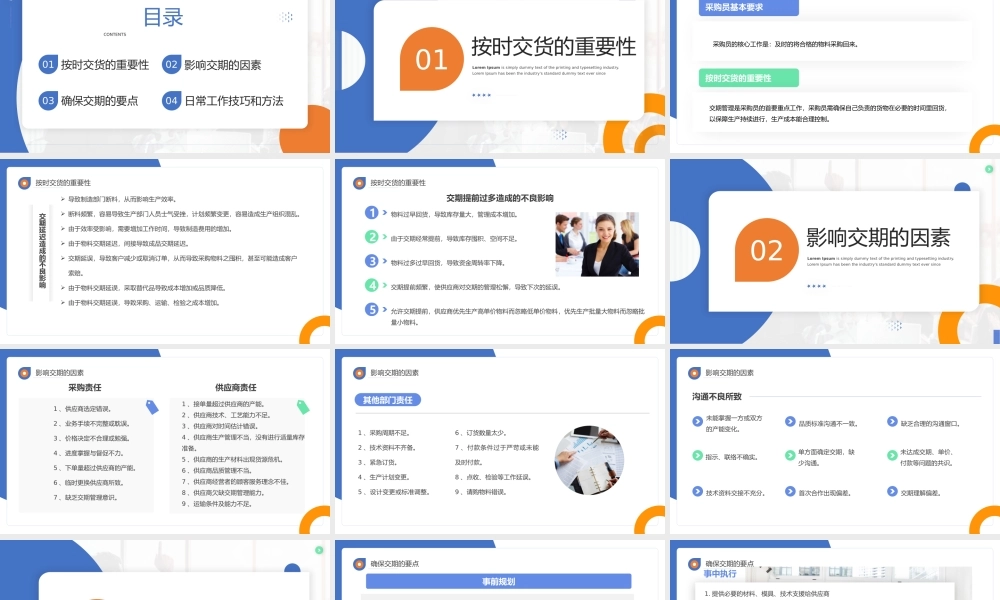
Task: Click heading 交期提前过多造成的不良影响
Action: (x=500, y=198)
